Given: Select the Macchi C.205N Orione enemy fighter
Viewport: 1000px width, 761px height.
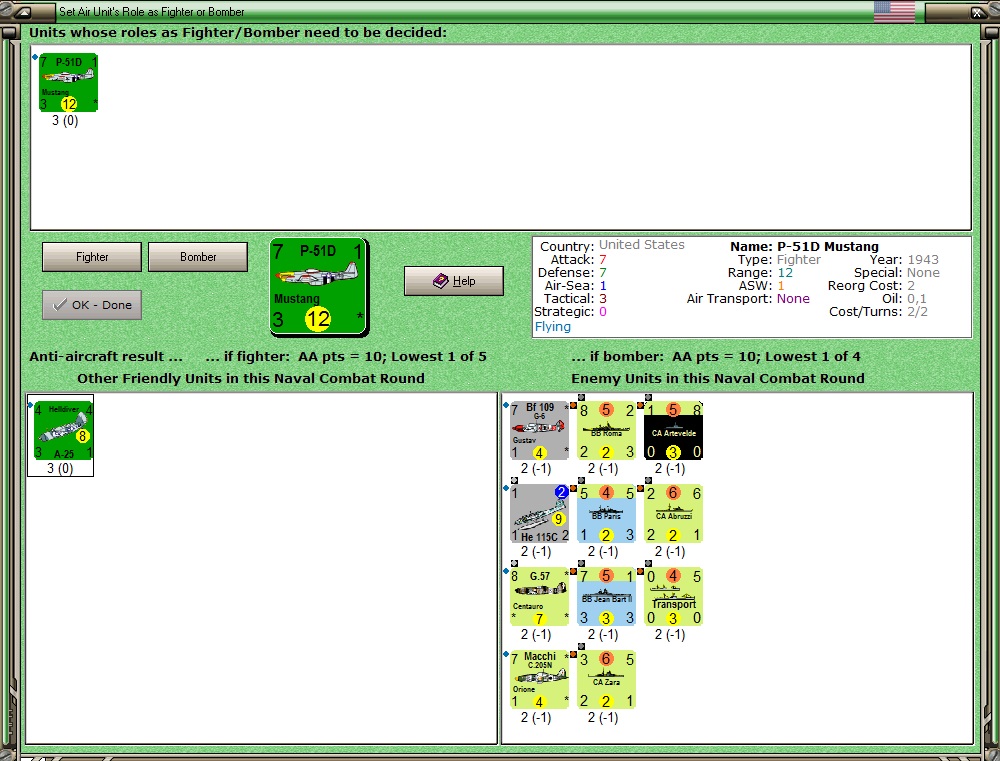Looking at the screenshot, I should pyautogui.click(x=540, y=679).
